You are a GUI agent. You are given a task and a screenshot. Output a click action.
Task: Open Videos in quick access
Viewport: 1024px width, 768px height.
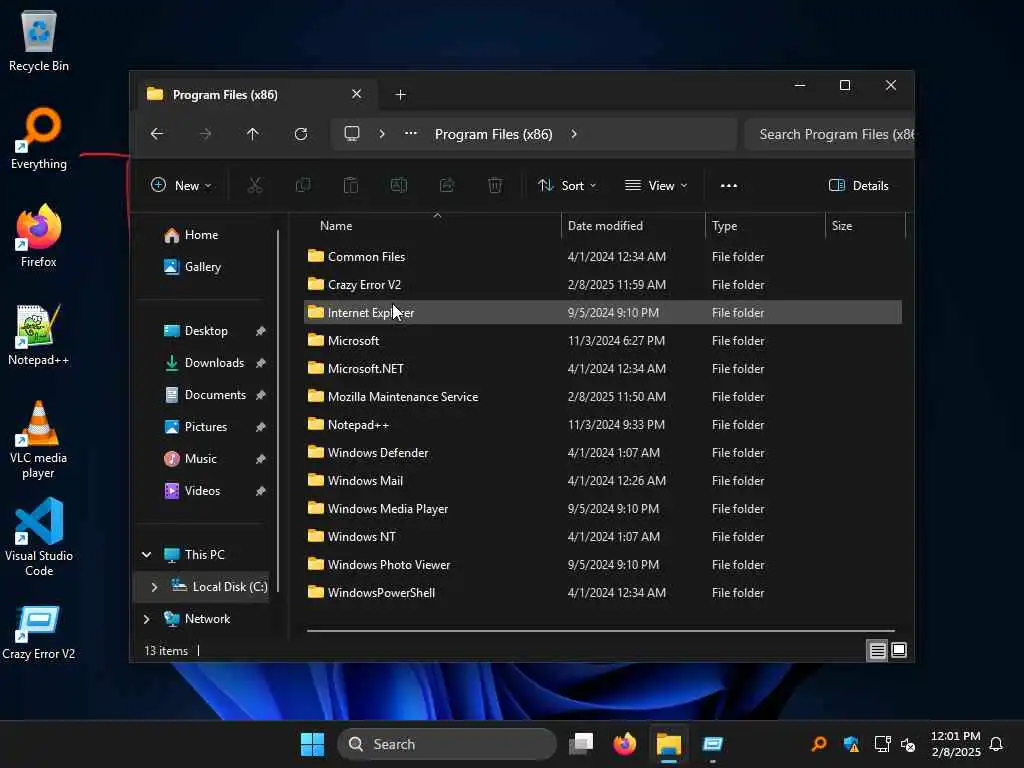[x=192, y=491]
